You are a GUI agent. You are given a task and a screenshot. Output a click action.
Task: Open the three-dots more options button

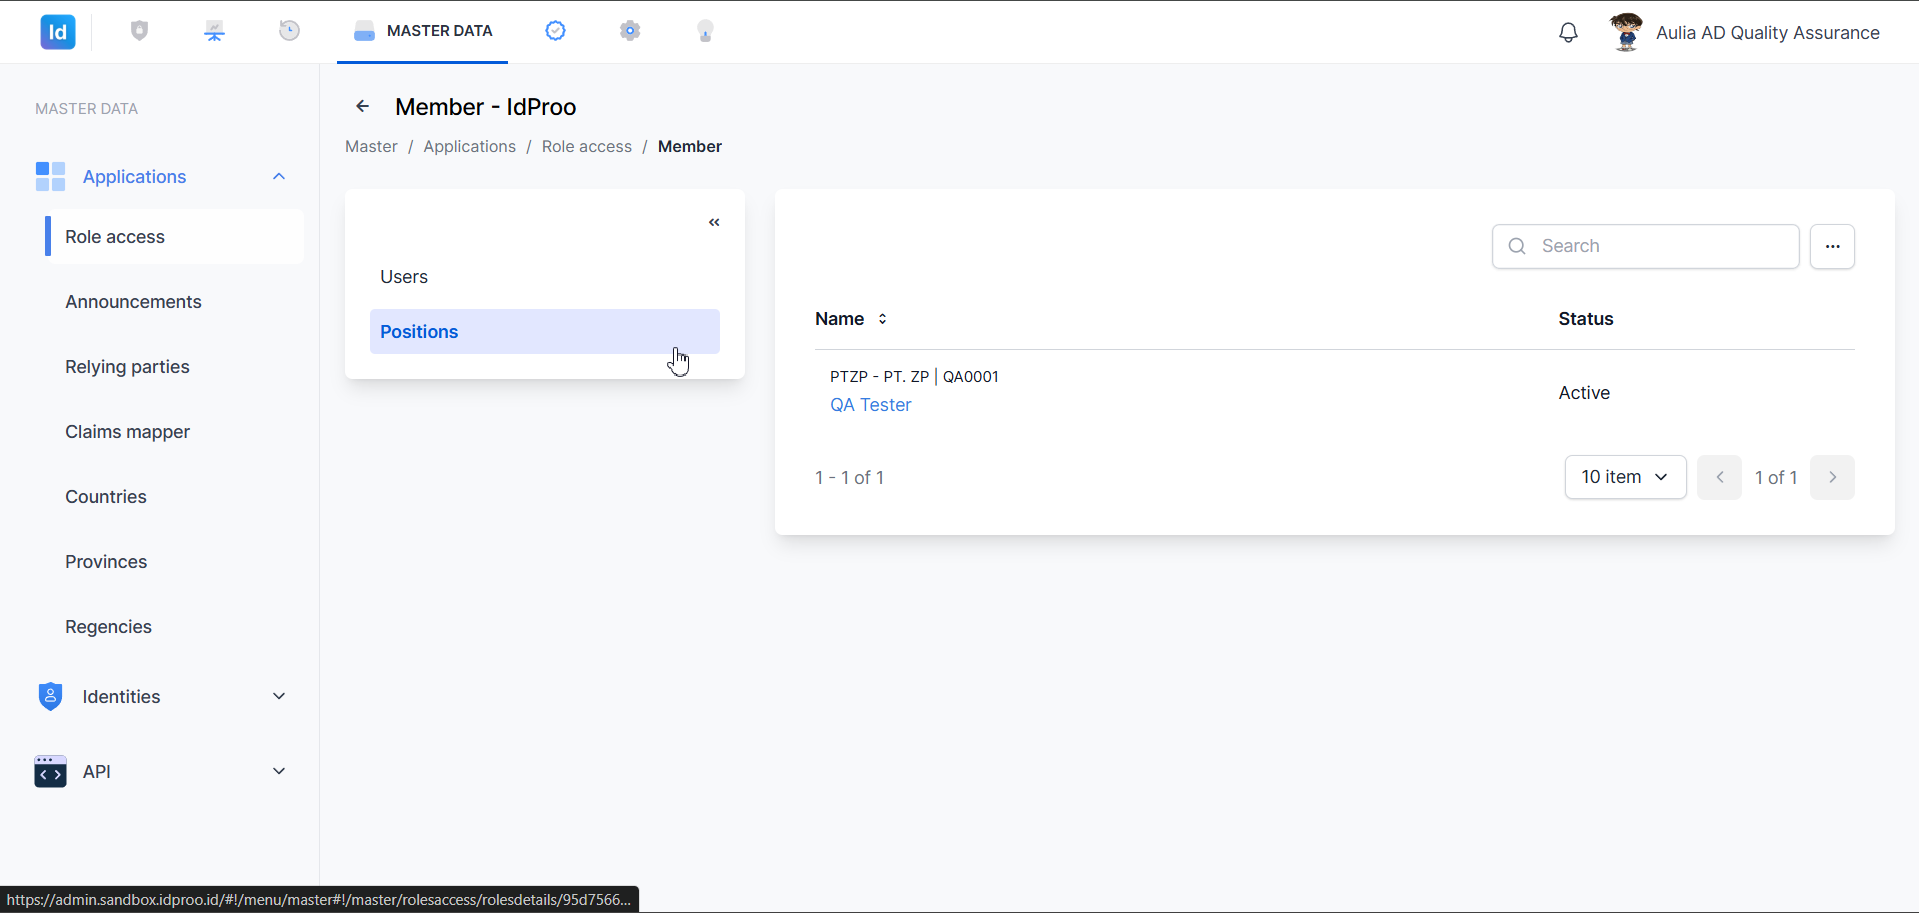click(1832, 246)
